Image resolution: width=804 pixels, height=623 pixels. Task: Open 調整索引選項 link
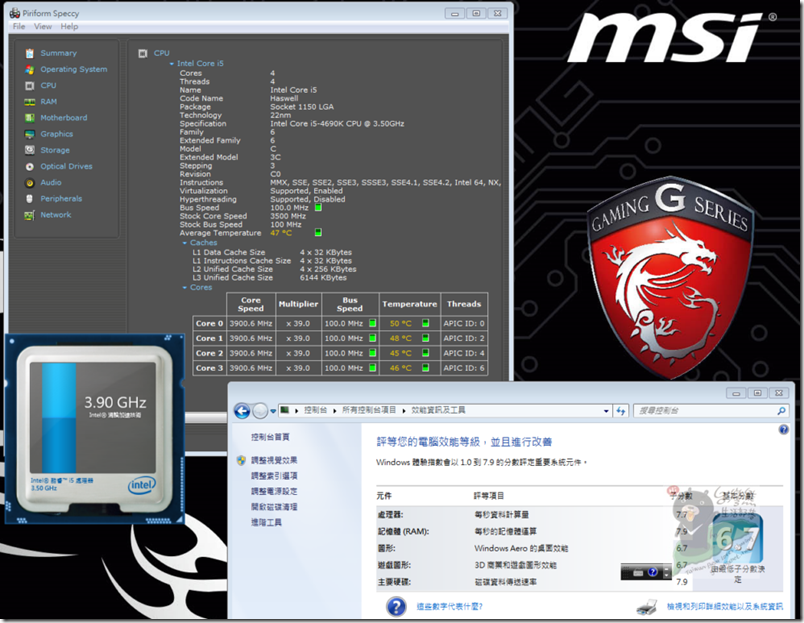274,476
